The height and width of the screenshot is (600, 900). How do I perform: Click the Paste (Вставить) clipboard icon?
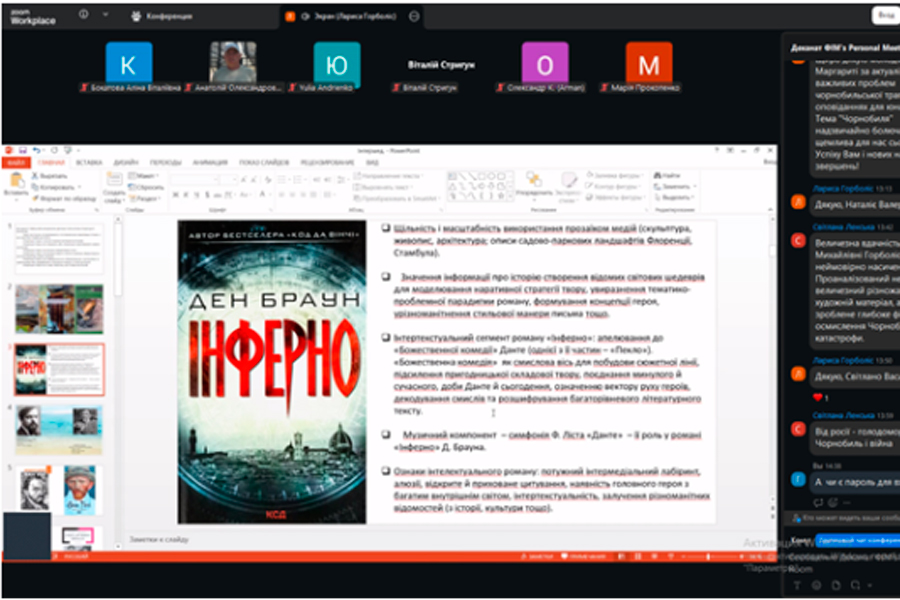coord(16,181)
